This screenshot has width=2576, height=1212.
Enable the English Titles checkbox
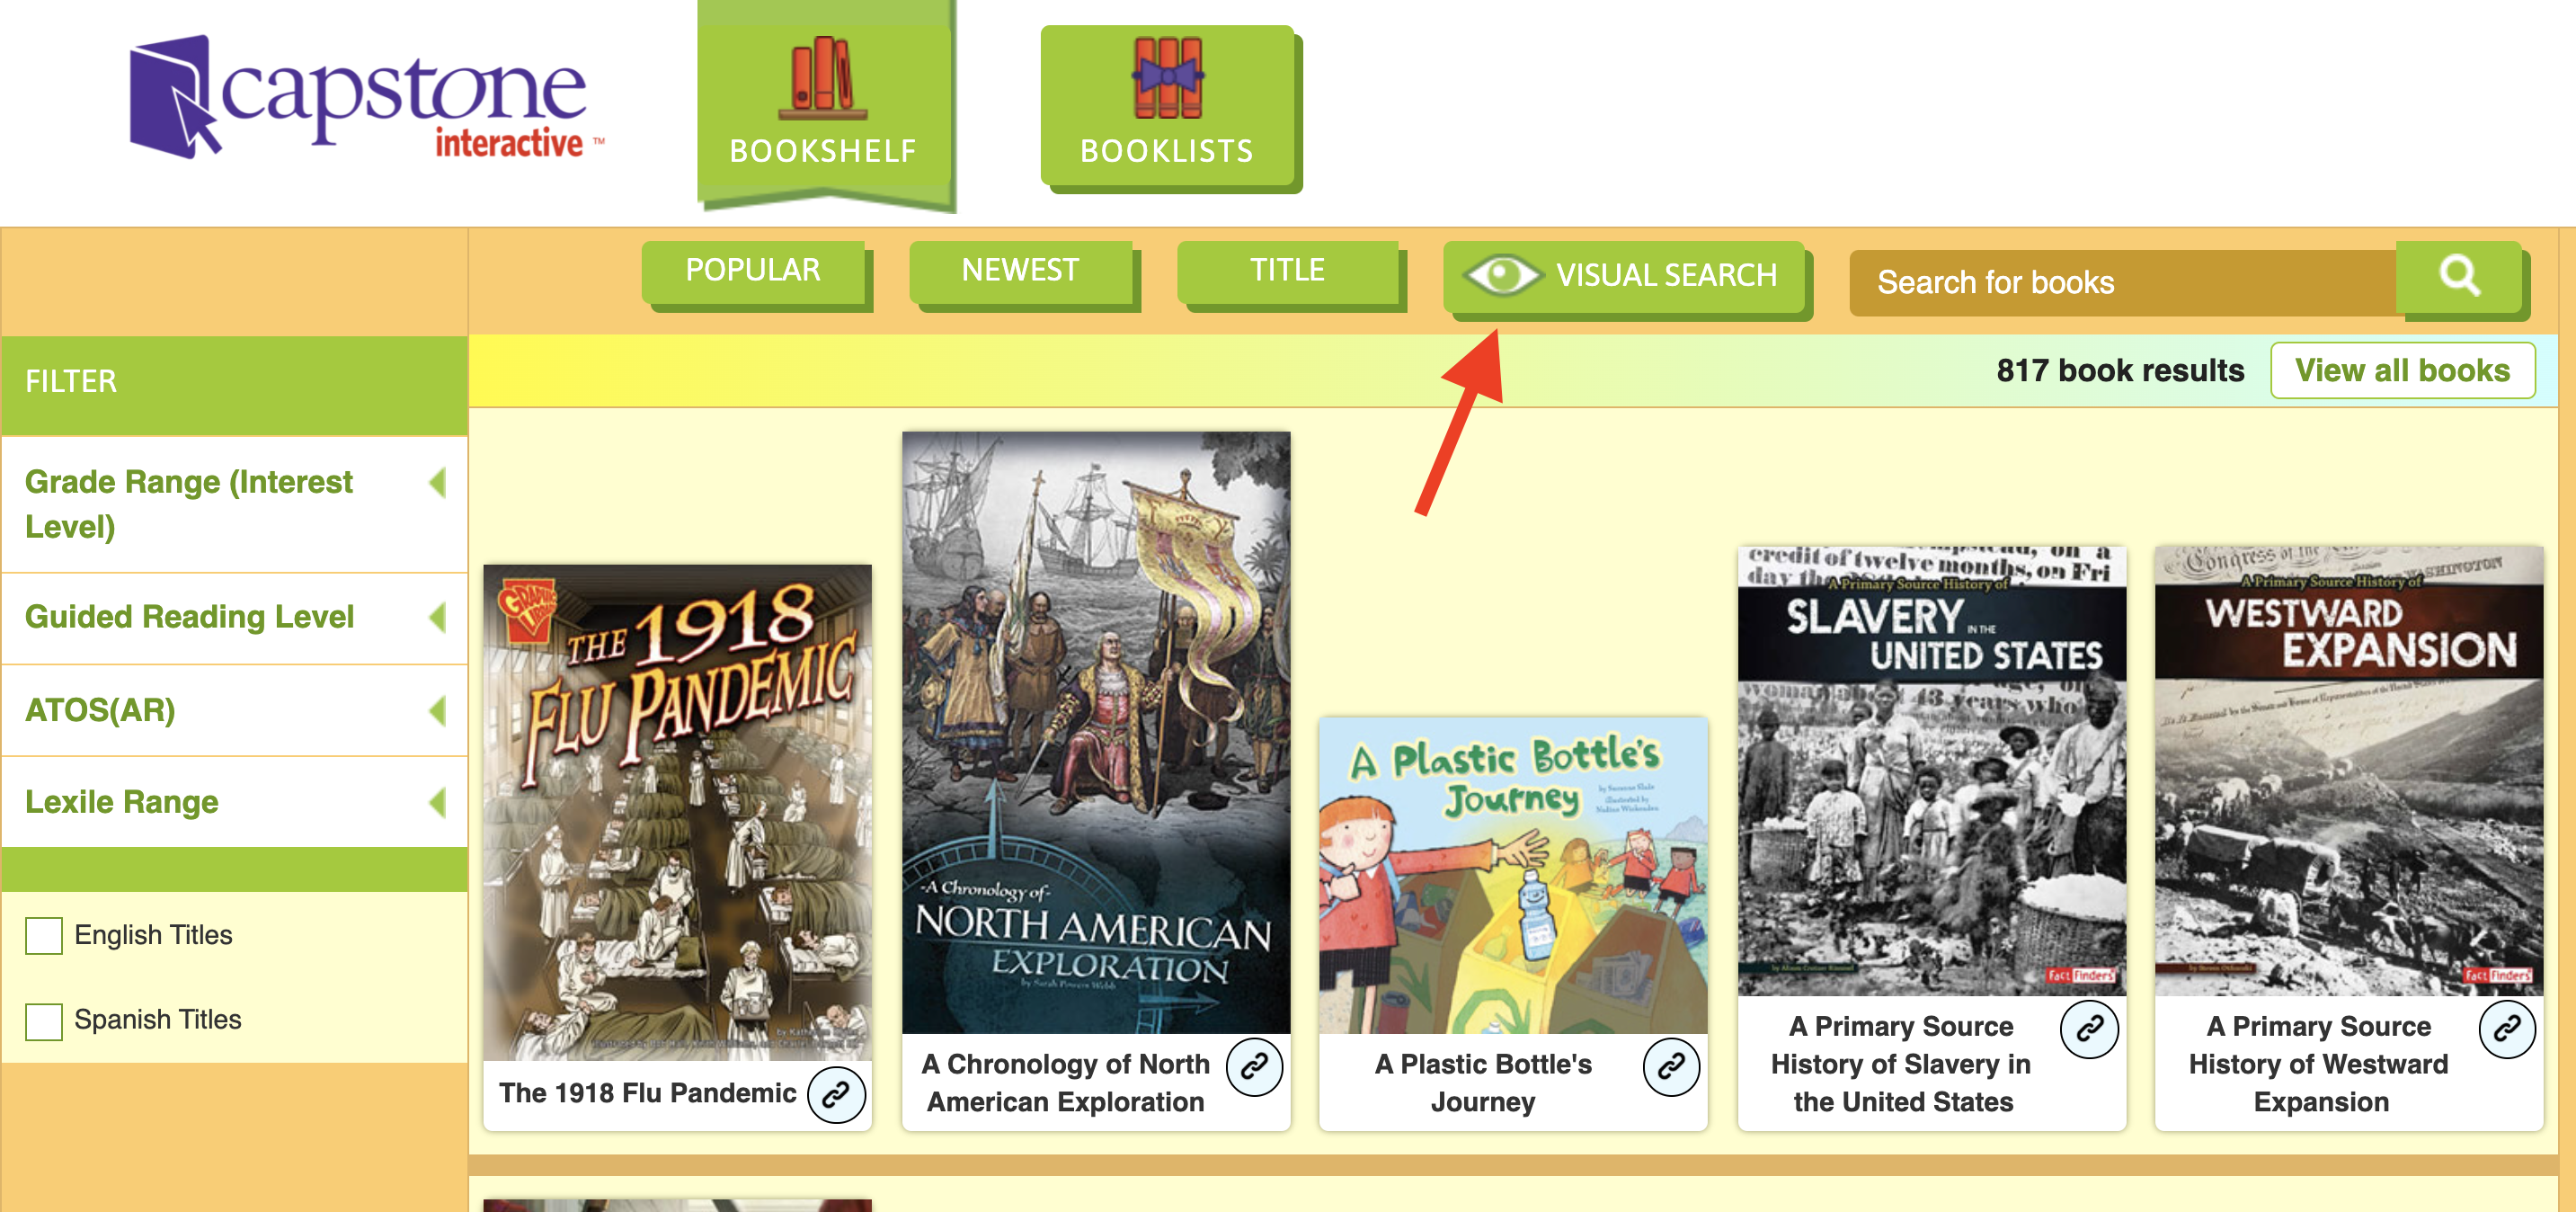44,935
